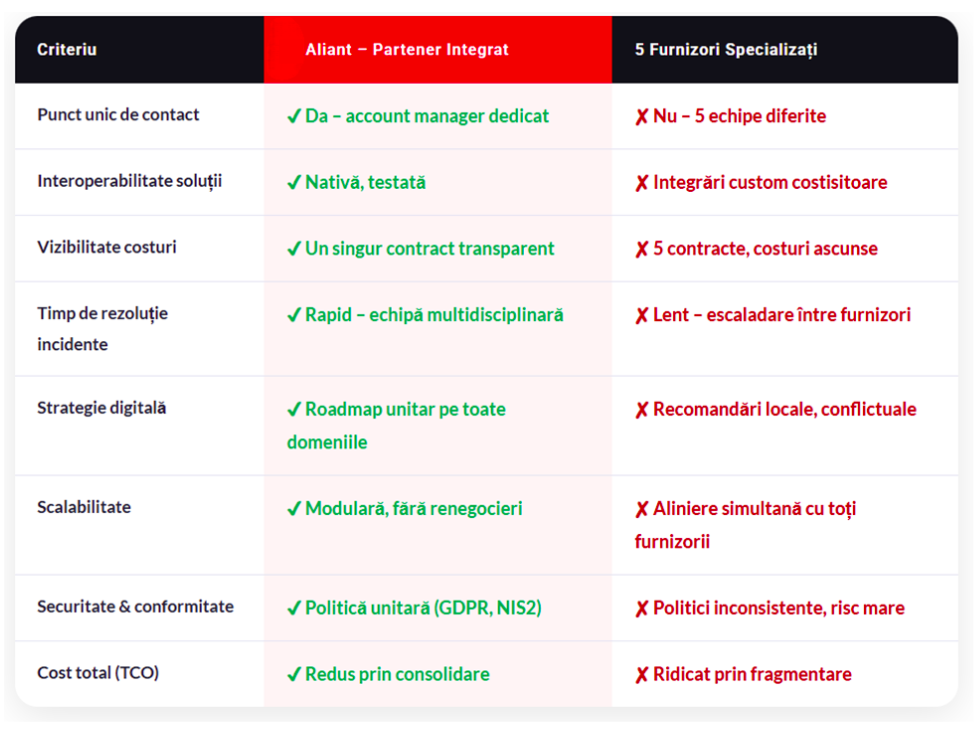Click 'Strategie digitală' criterion label
This screenshot has height=732, width=975.
(102, 408)
